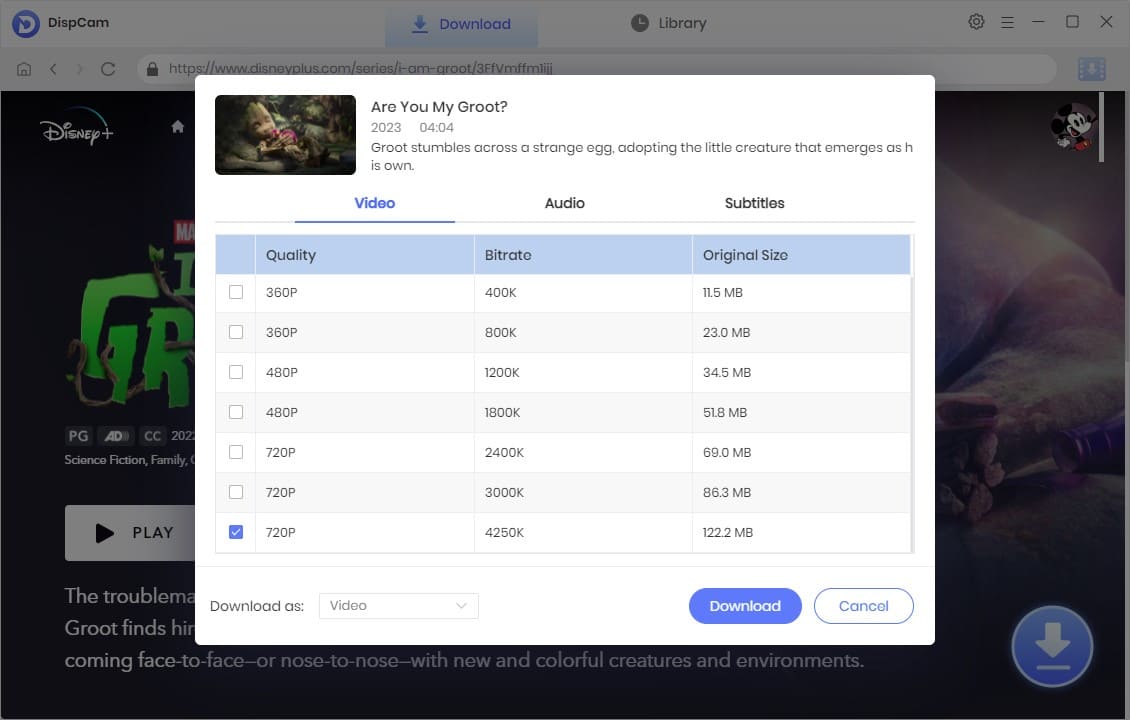
Task: Check the 480P 1800K quality checkbox
Action: pos(235,412)
